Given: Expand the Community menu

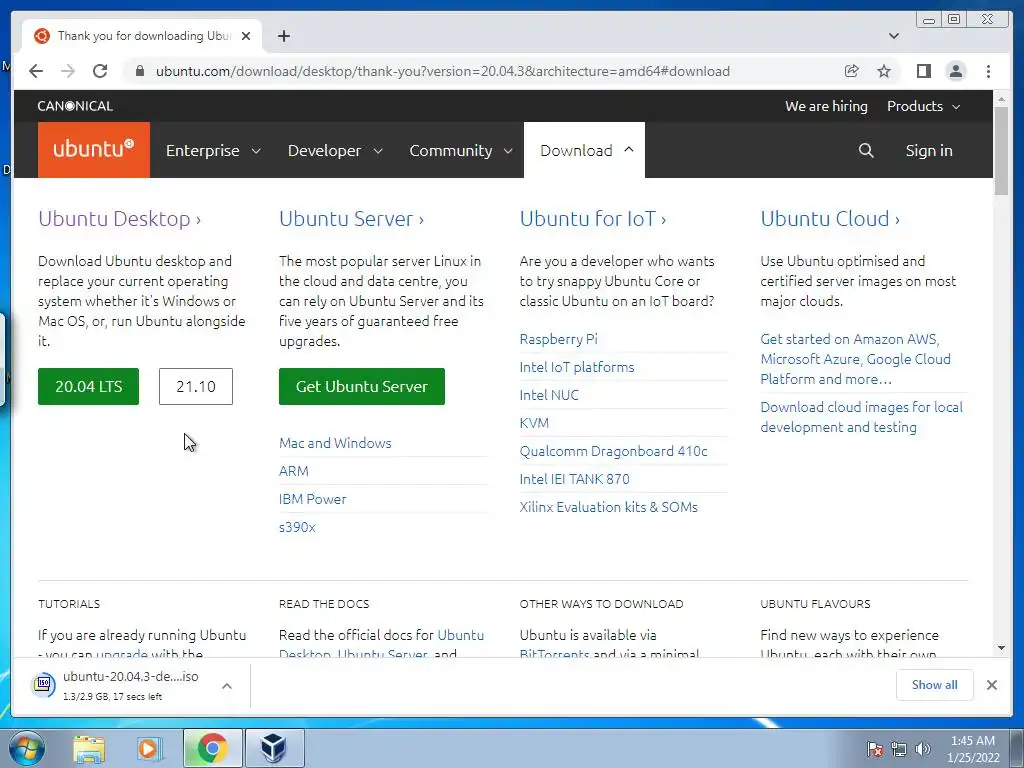Looking at the screenshot, I should point(460,150).
